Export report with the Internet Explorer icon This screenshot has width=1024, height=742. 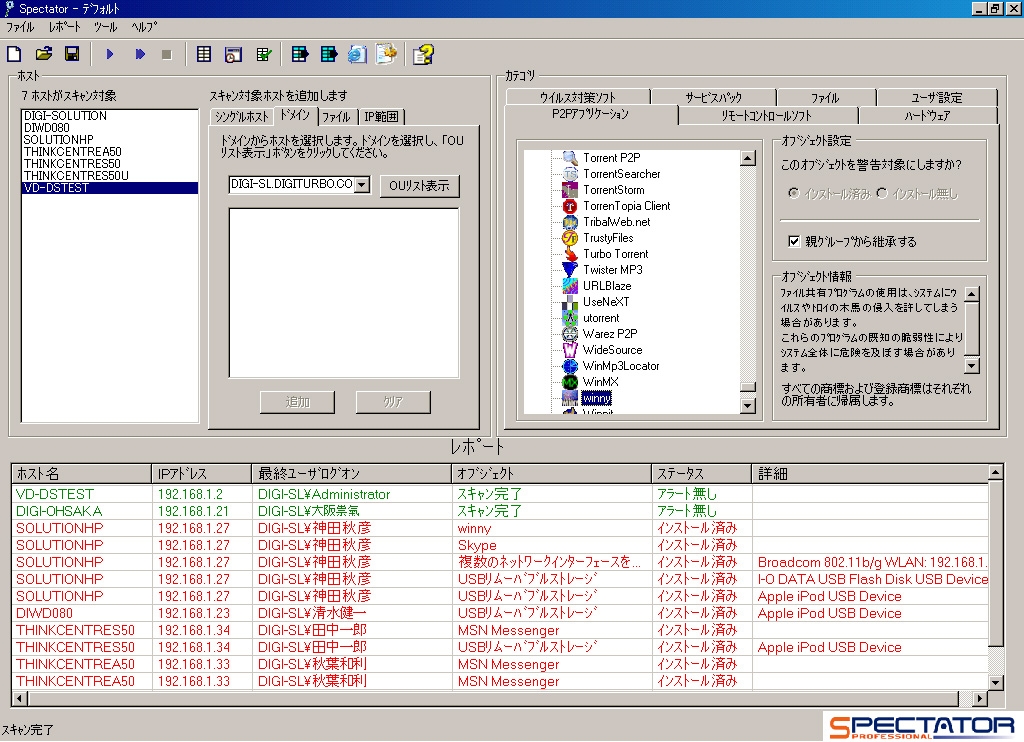click(x=357, y=54)
